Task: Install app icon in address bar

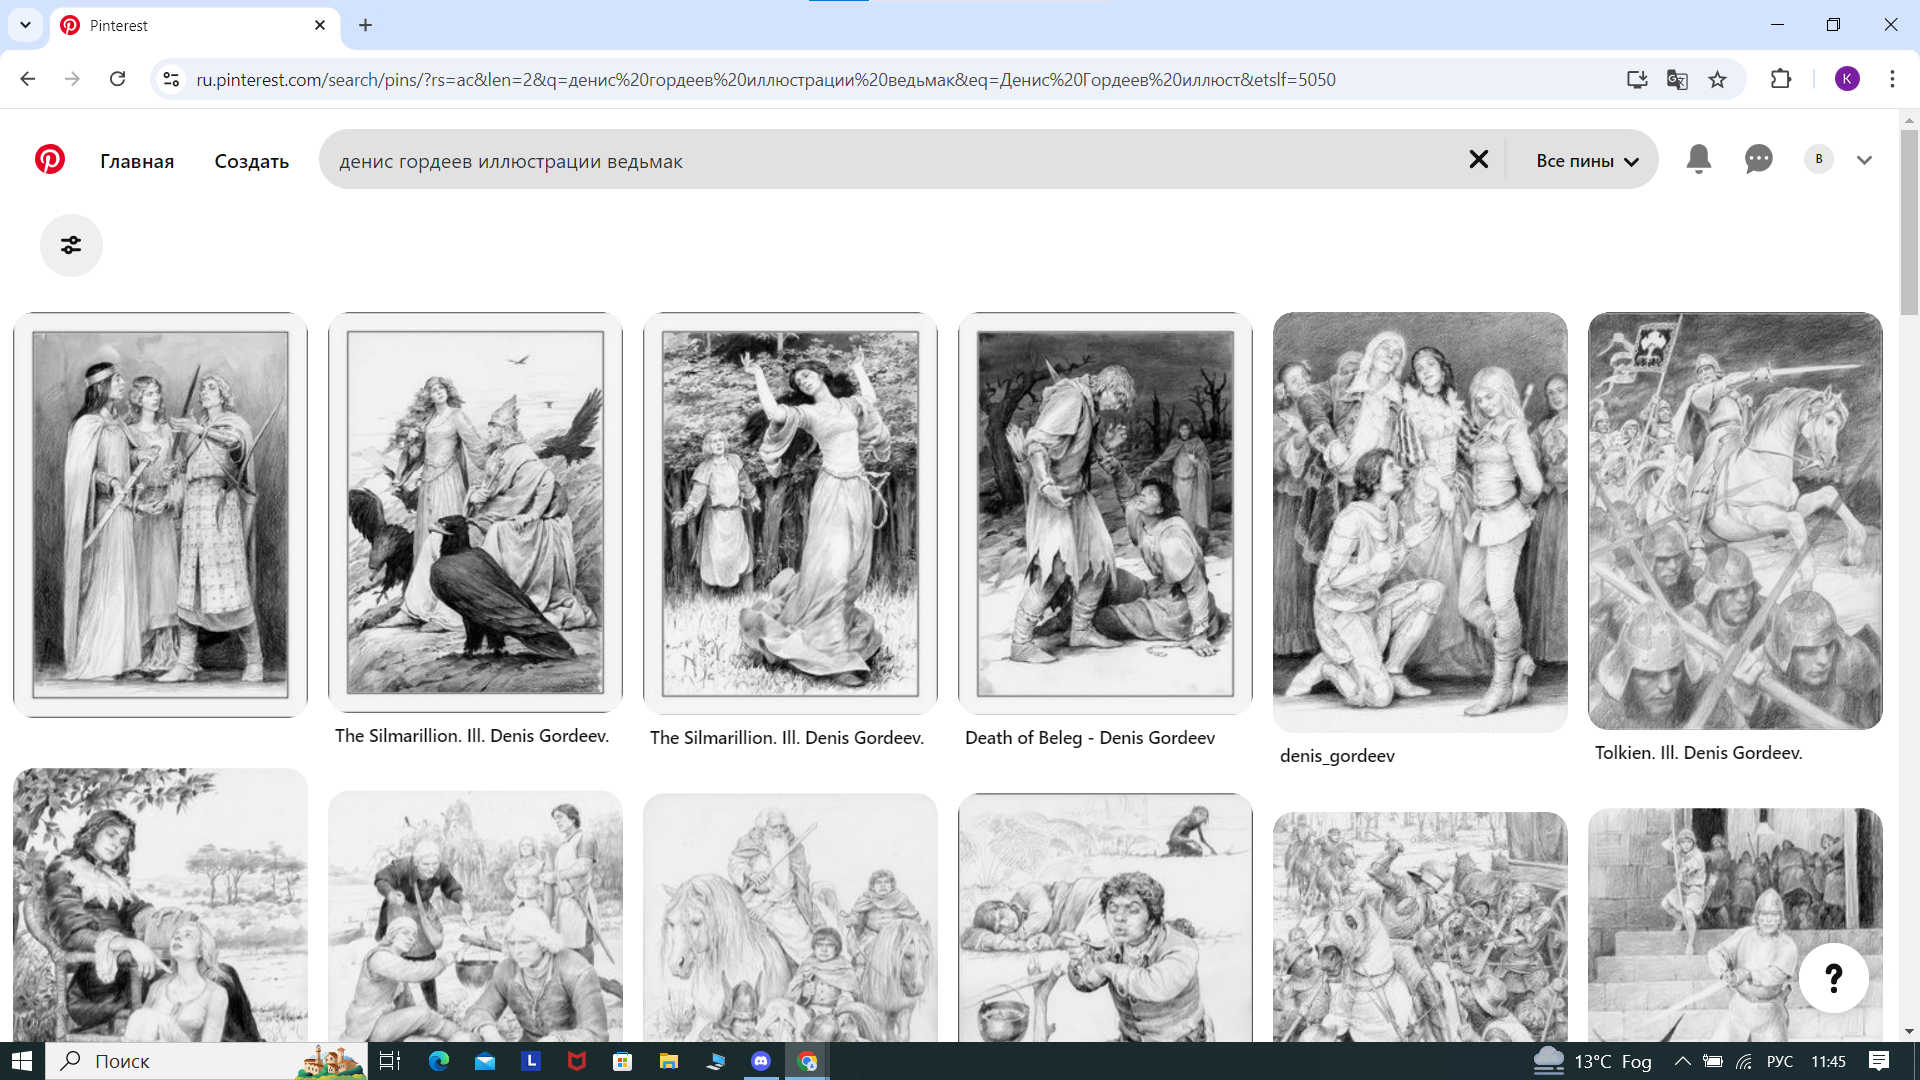Action: click(1637, 79)
